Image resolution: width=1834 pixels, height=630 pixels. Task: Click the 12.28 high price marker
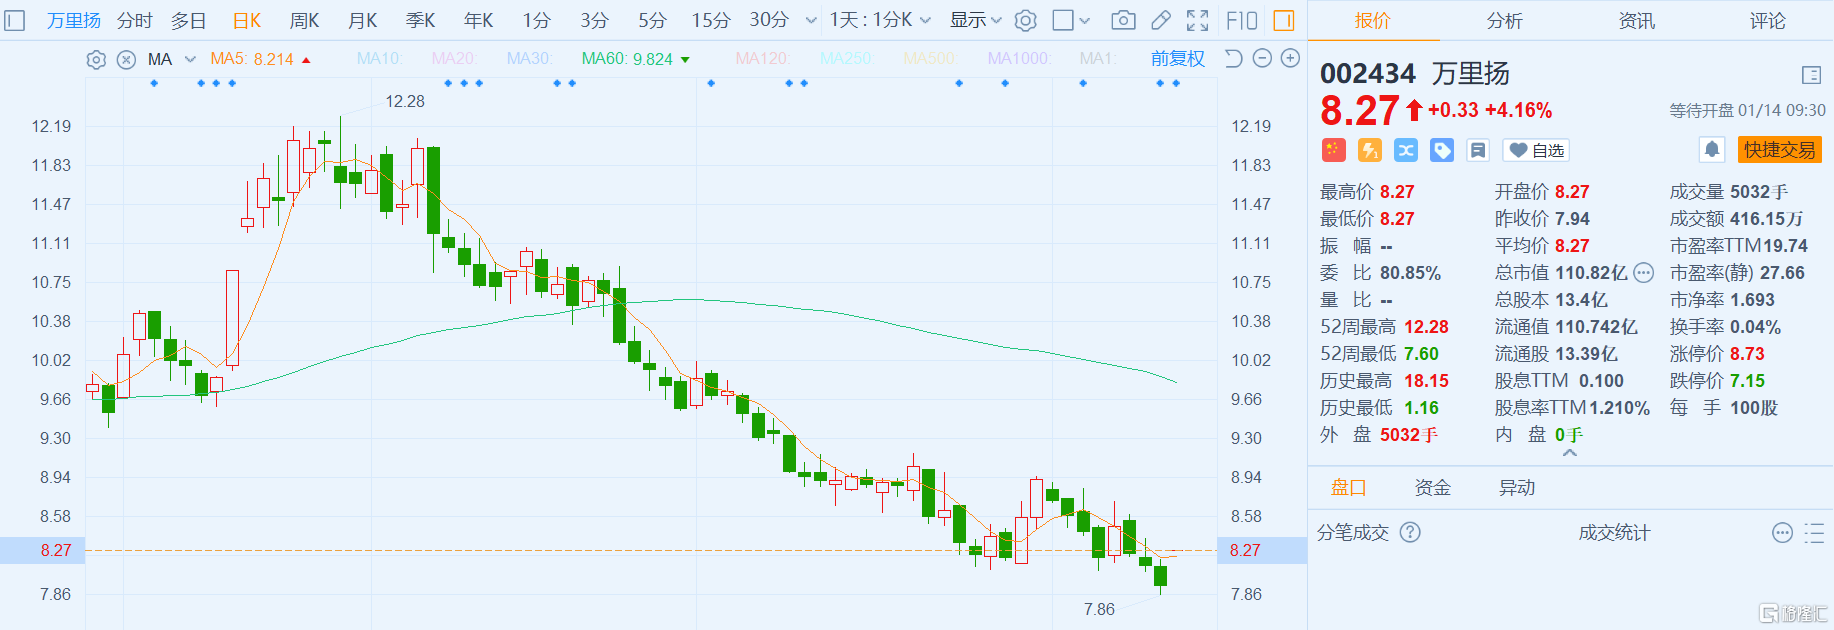(405, 101)
